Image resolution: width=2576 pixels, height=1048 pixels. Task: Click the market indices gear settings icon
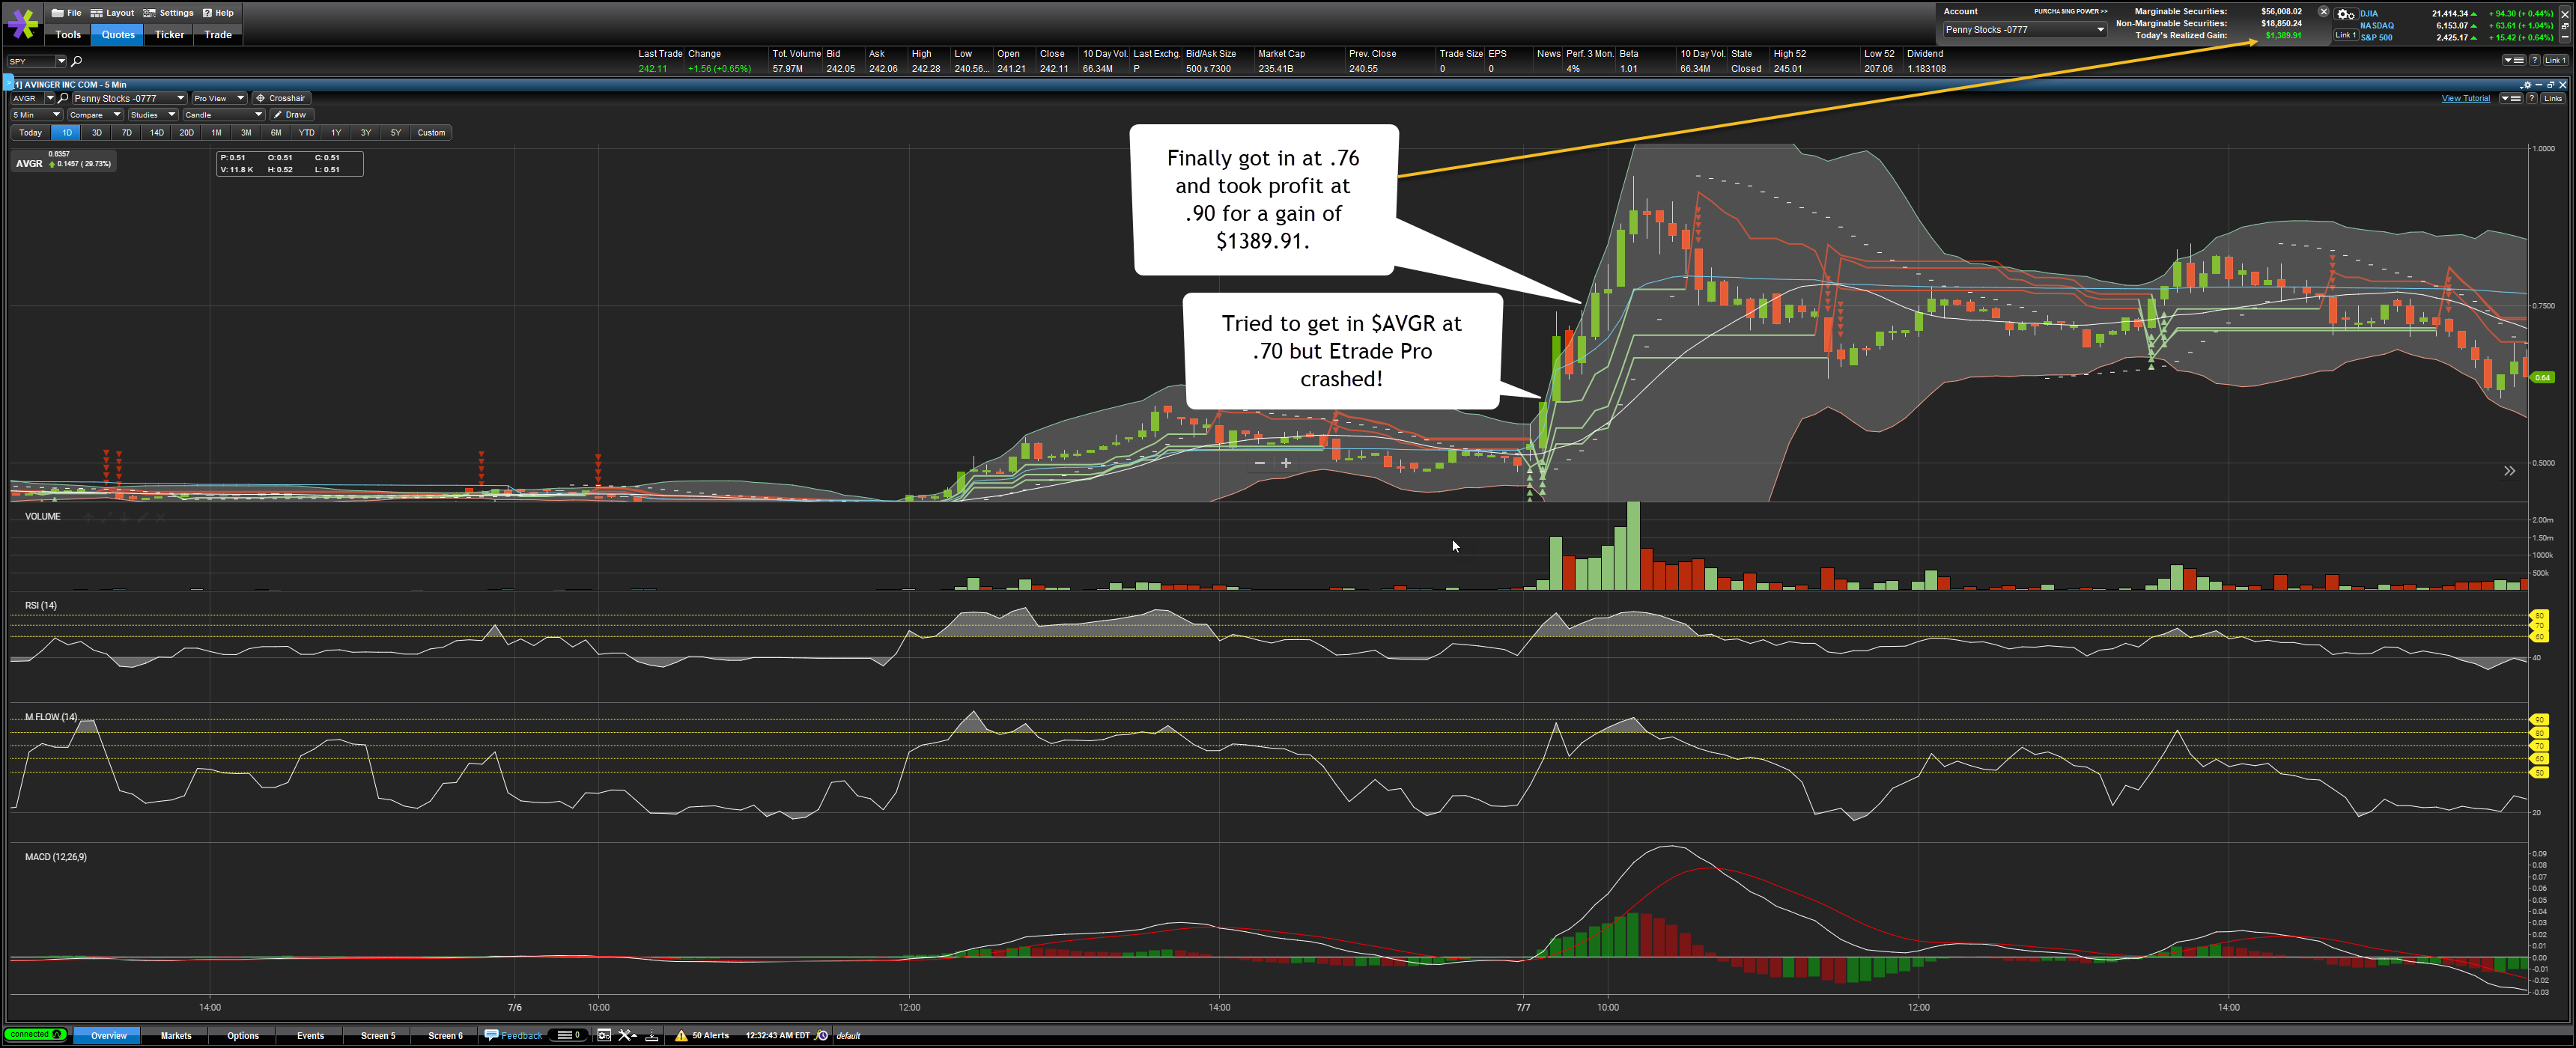[2345, 14]
